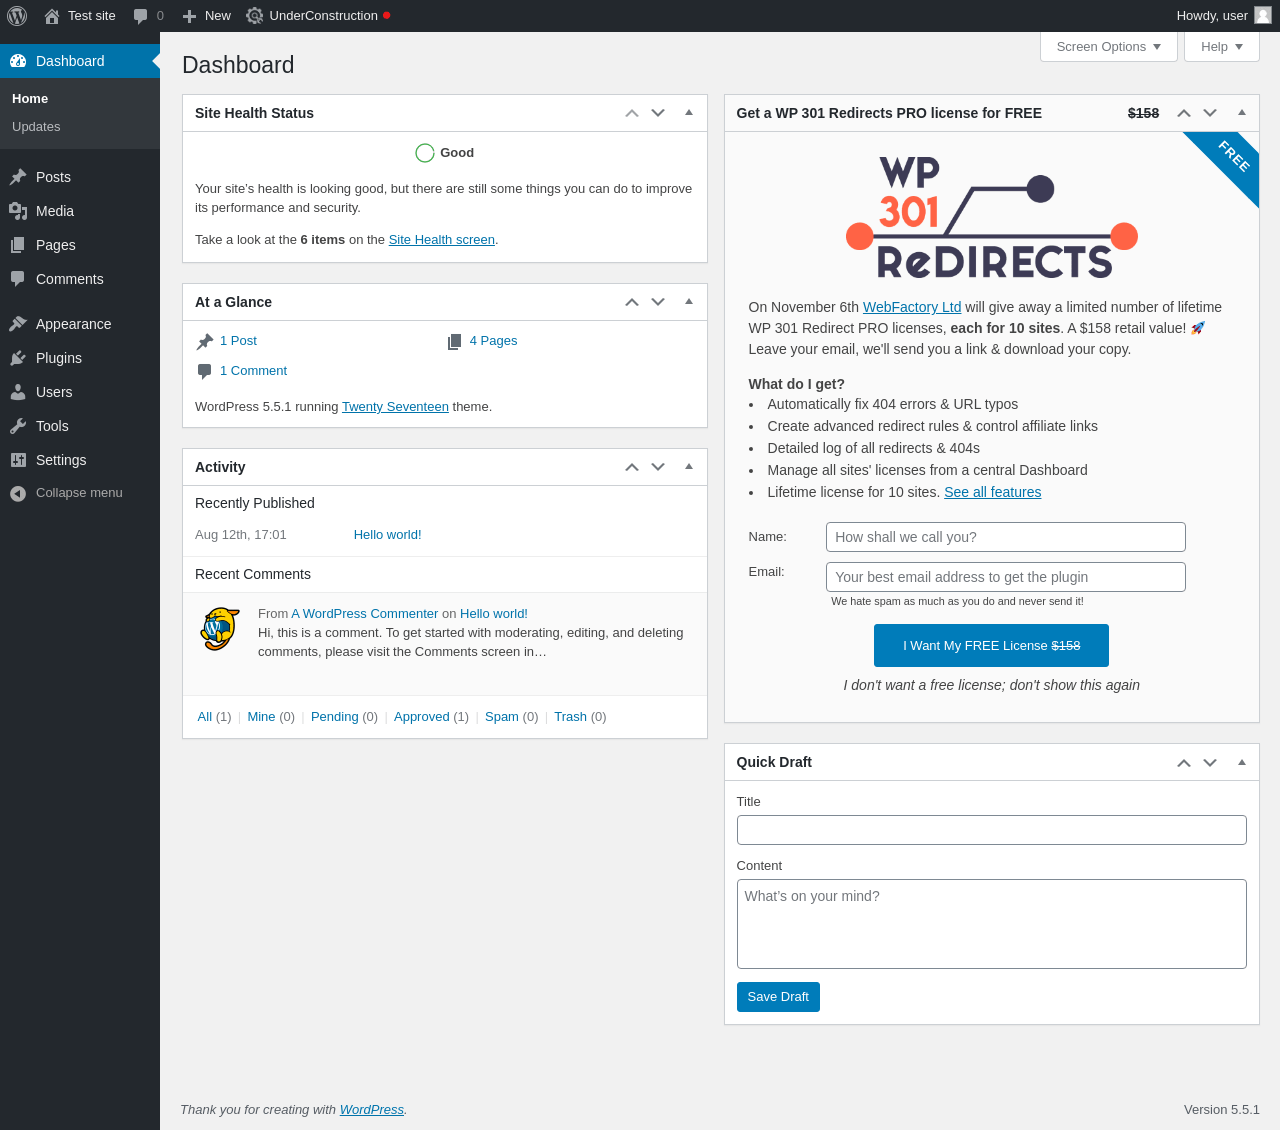Click the Comments icon in sidebar
The width and height of the screenshot is (1280, 1130).
18,279
